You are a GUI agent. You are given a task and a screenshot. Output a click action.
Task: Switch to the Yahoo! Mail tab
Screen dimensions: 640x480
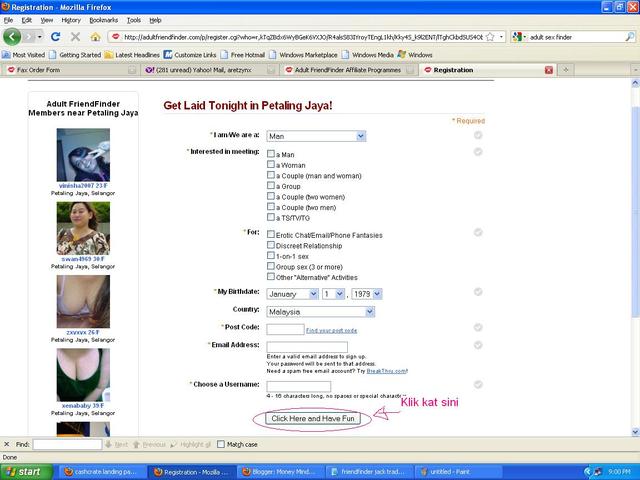210,70
